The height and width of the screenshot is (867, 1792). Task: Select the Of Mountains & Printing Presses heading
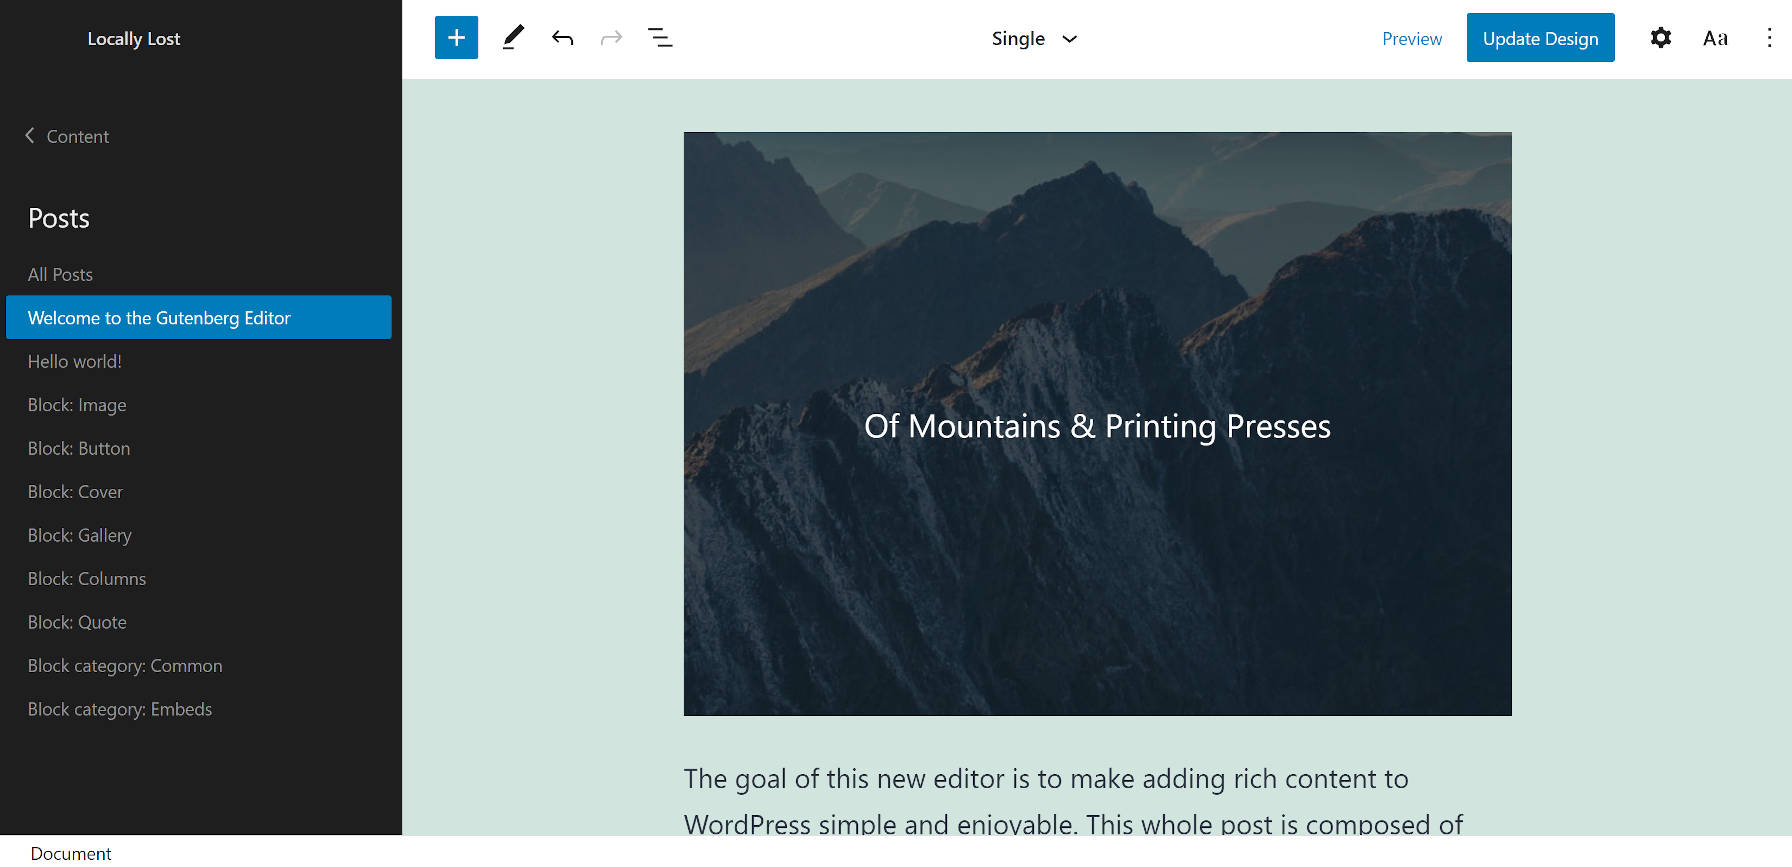pos(1097,426)
